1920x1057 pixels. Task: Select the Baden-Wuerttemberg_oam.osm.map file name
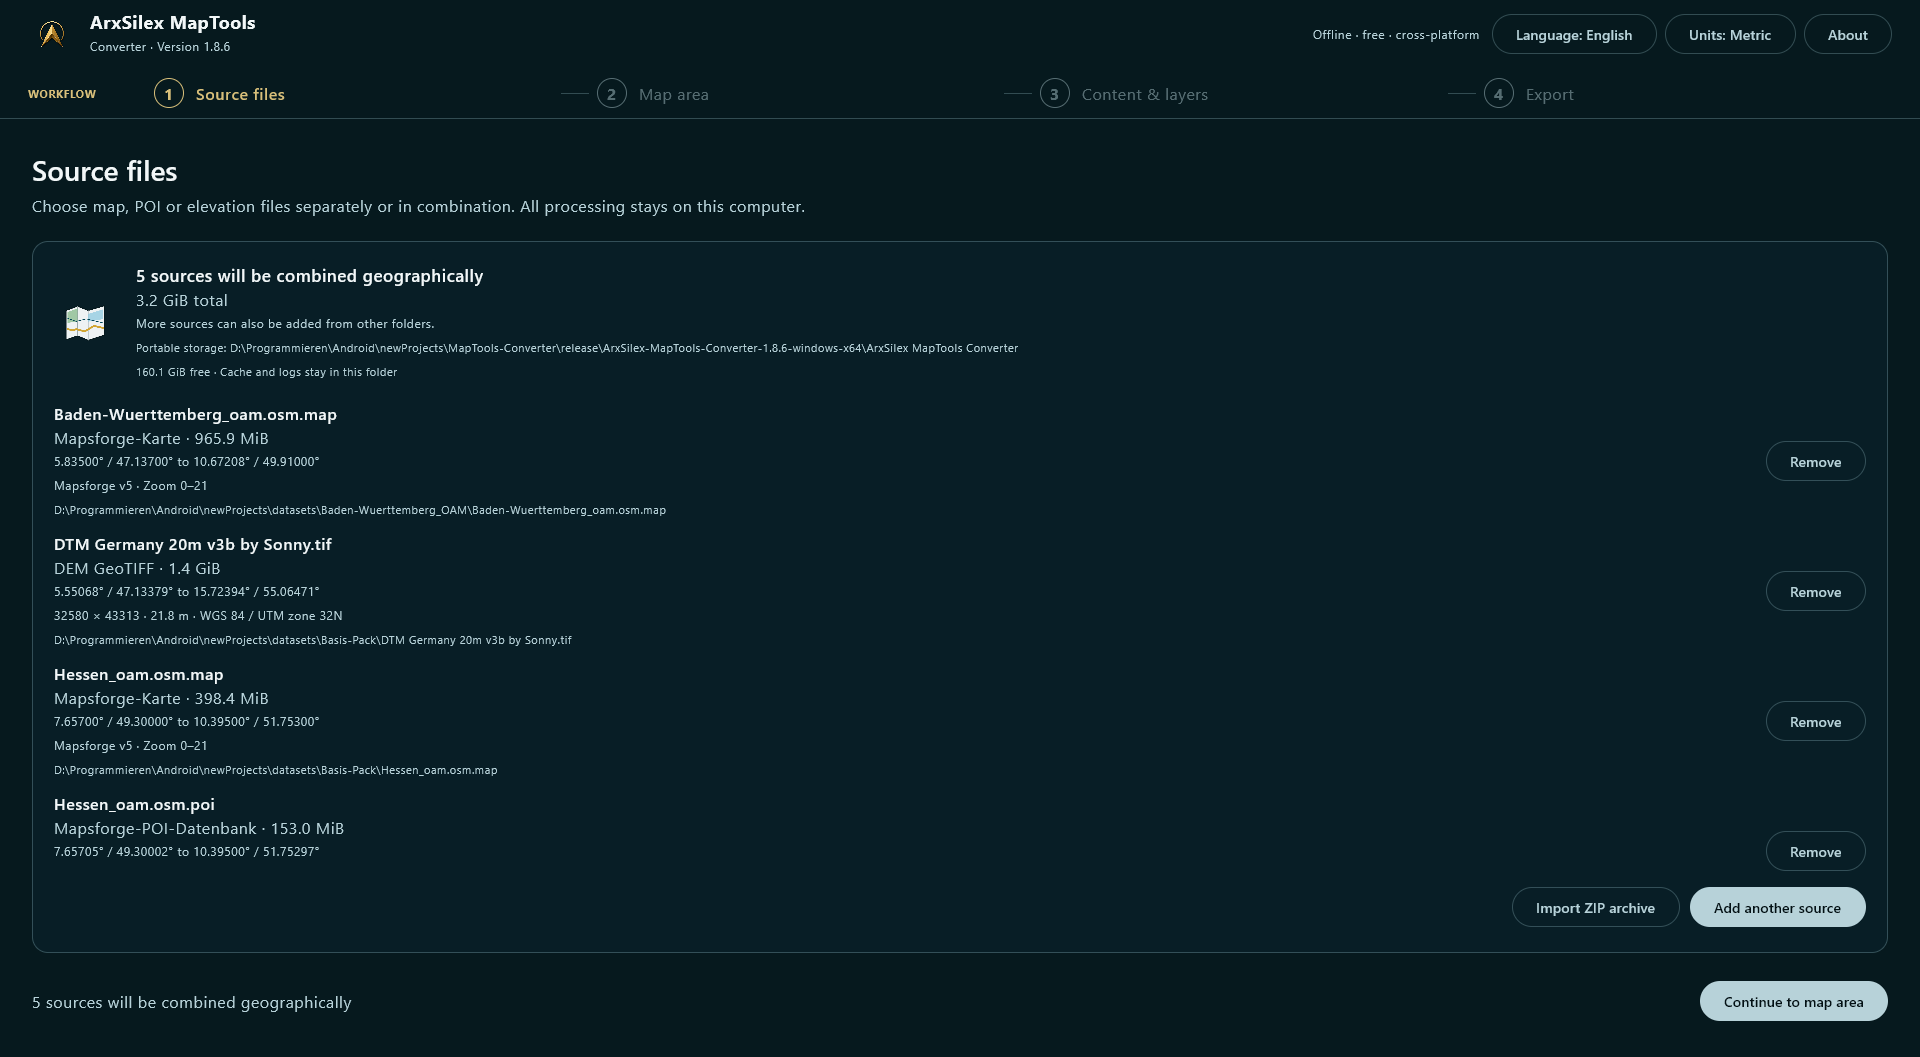click(195, 415)
